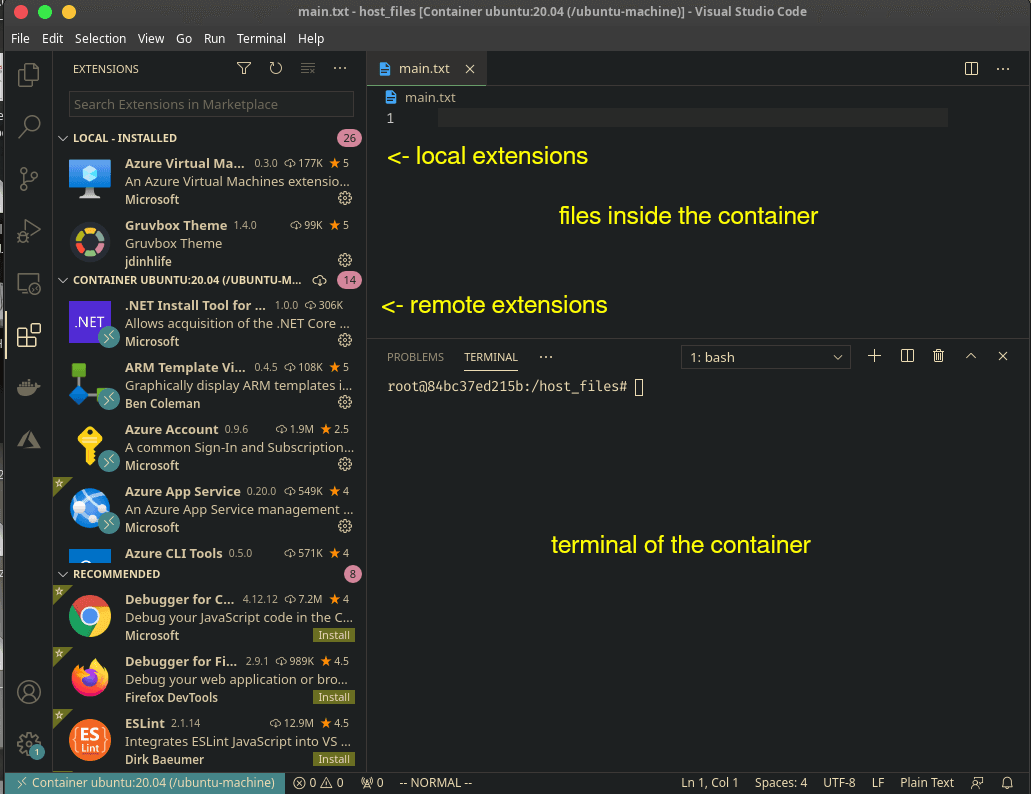The width and height of the screenshot is (1031, 794).
Task: Open the Explorer view in activity bar
Action: 28,74
